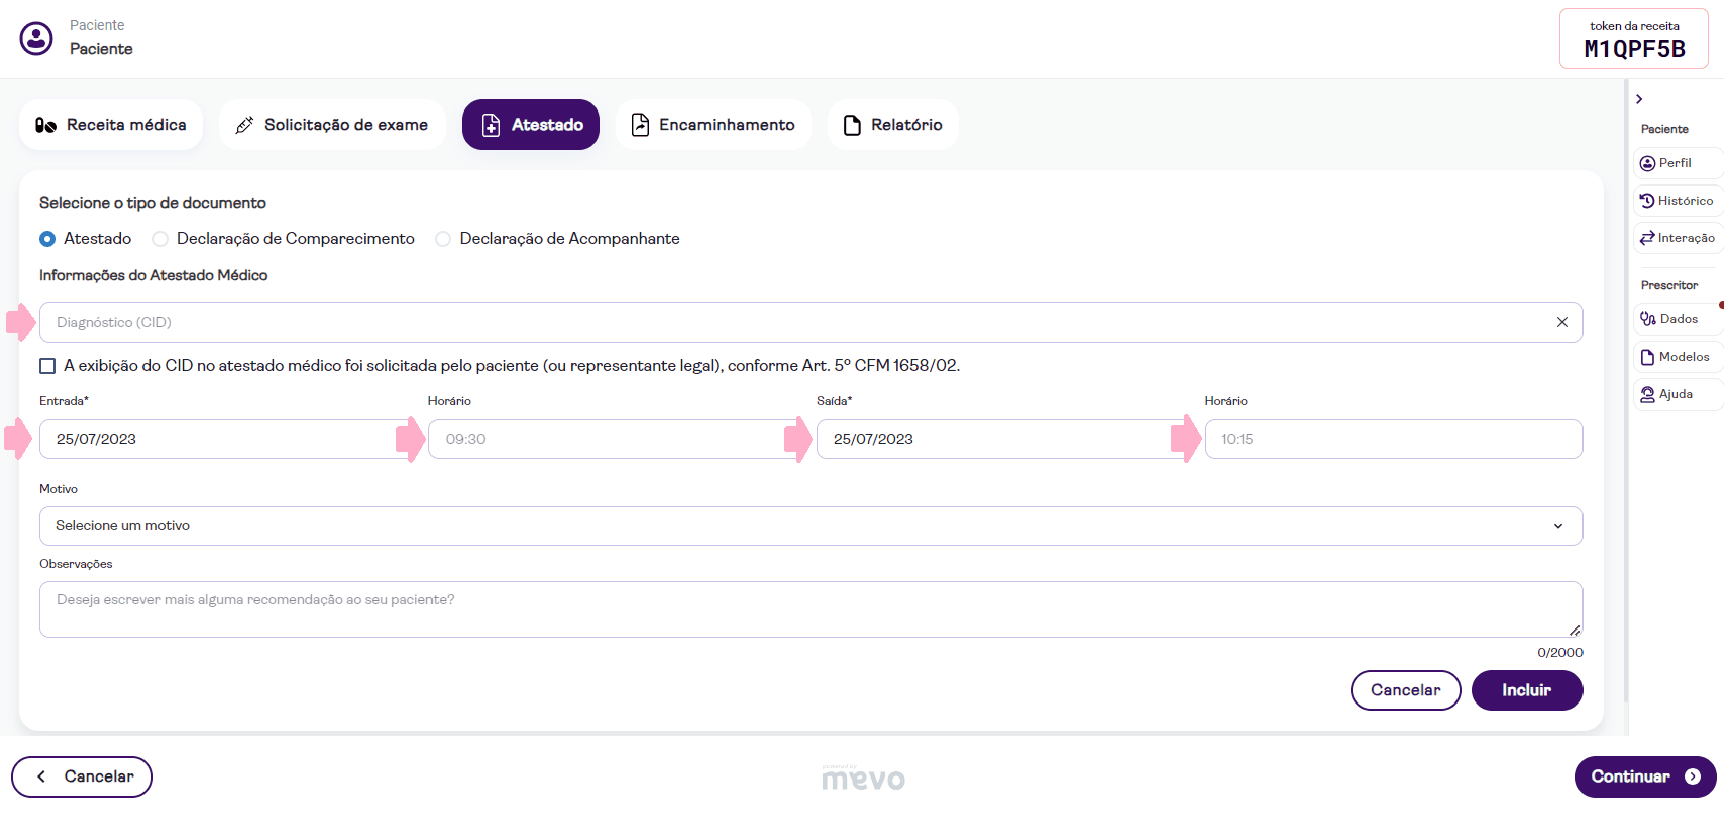The image size is (1724, 815).
Task: Clear the Diagnóstico CID field with X
Action: 1561,322
